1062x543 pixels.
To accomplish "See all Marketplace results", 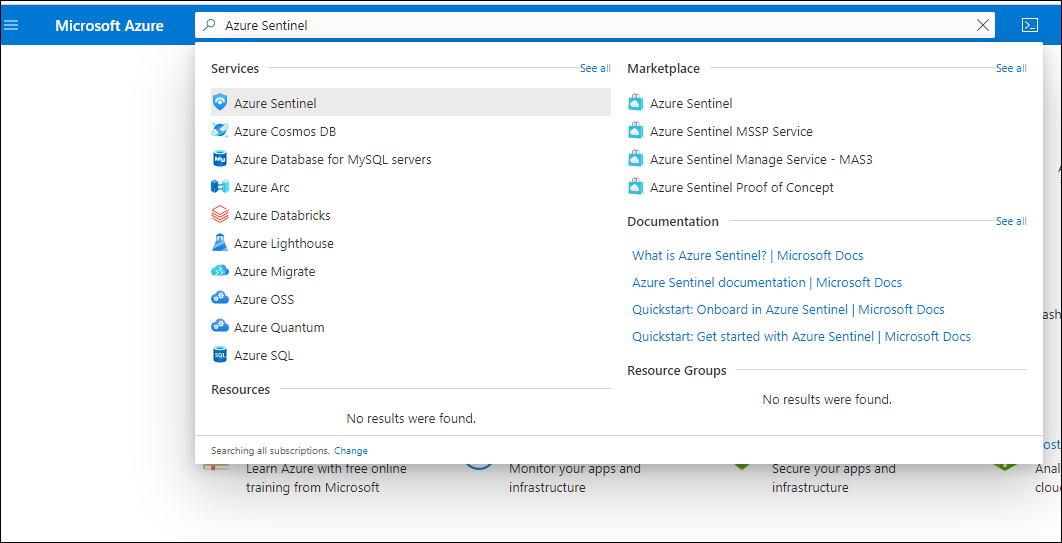I will pyautogui.click(x=1011, y=68).
